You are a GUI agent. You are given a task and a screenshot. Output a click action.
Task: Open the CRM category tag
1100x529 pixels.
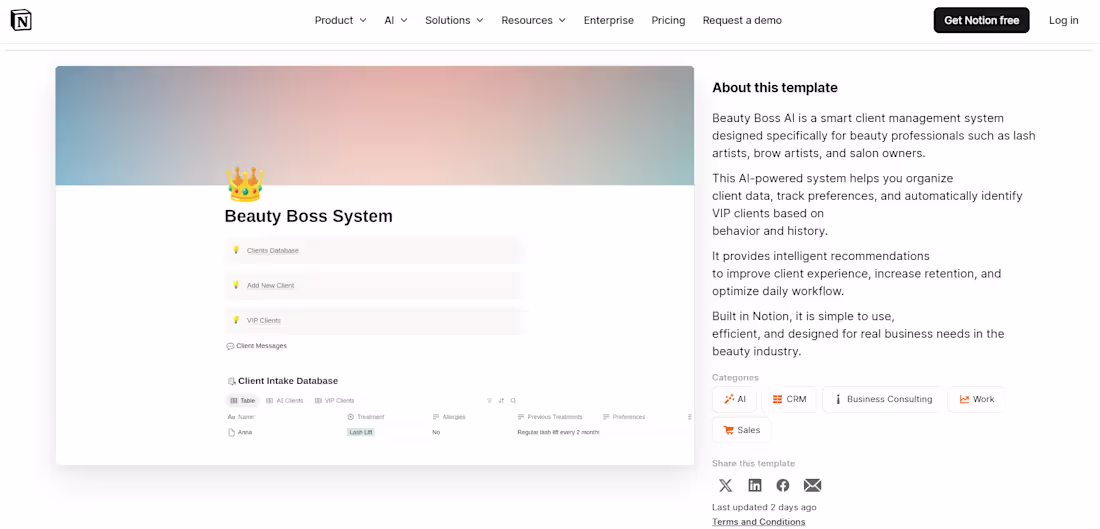click(x=789, y=399)
